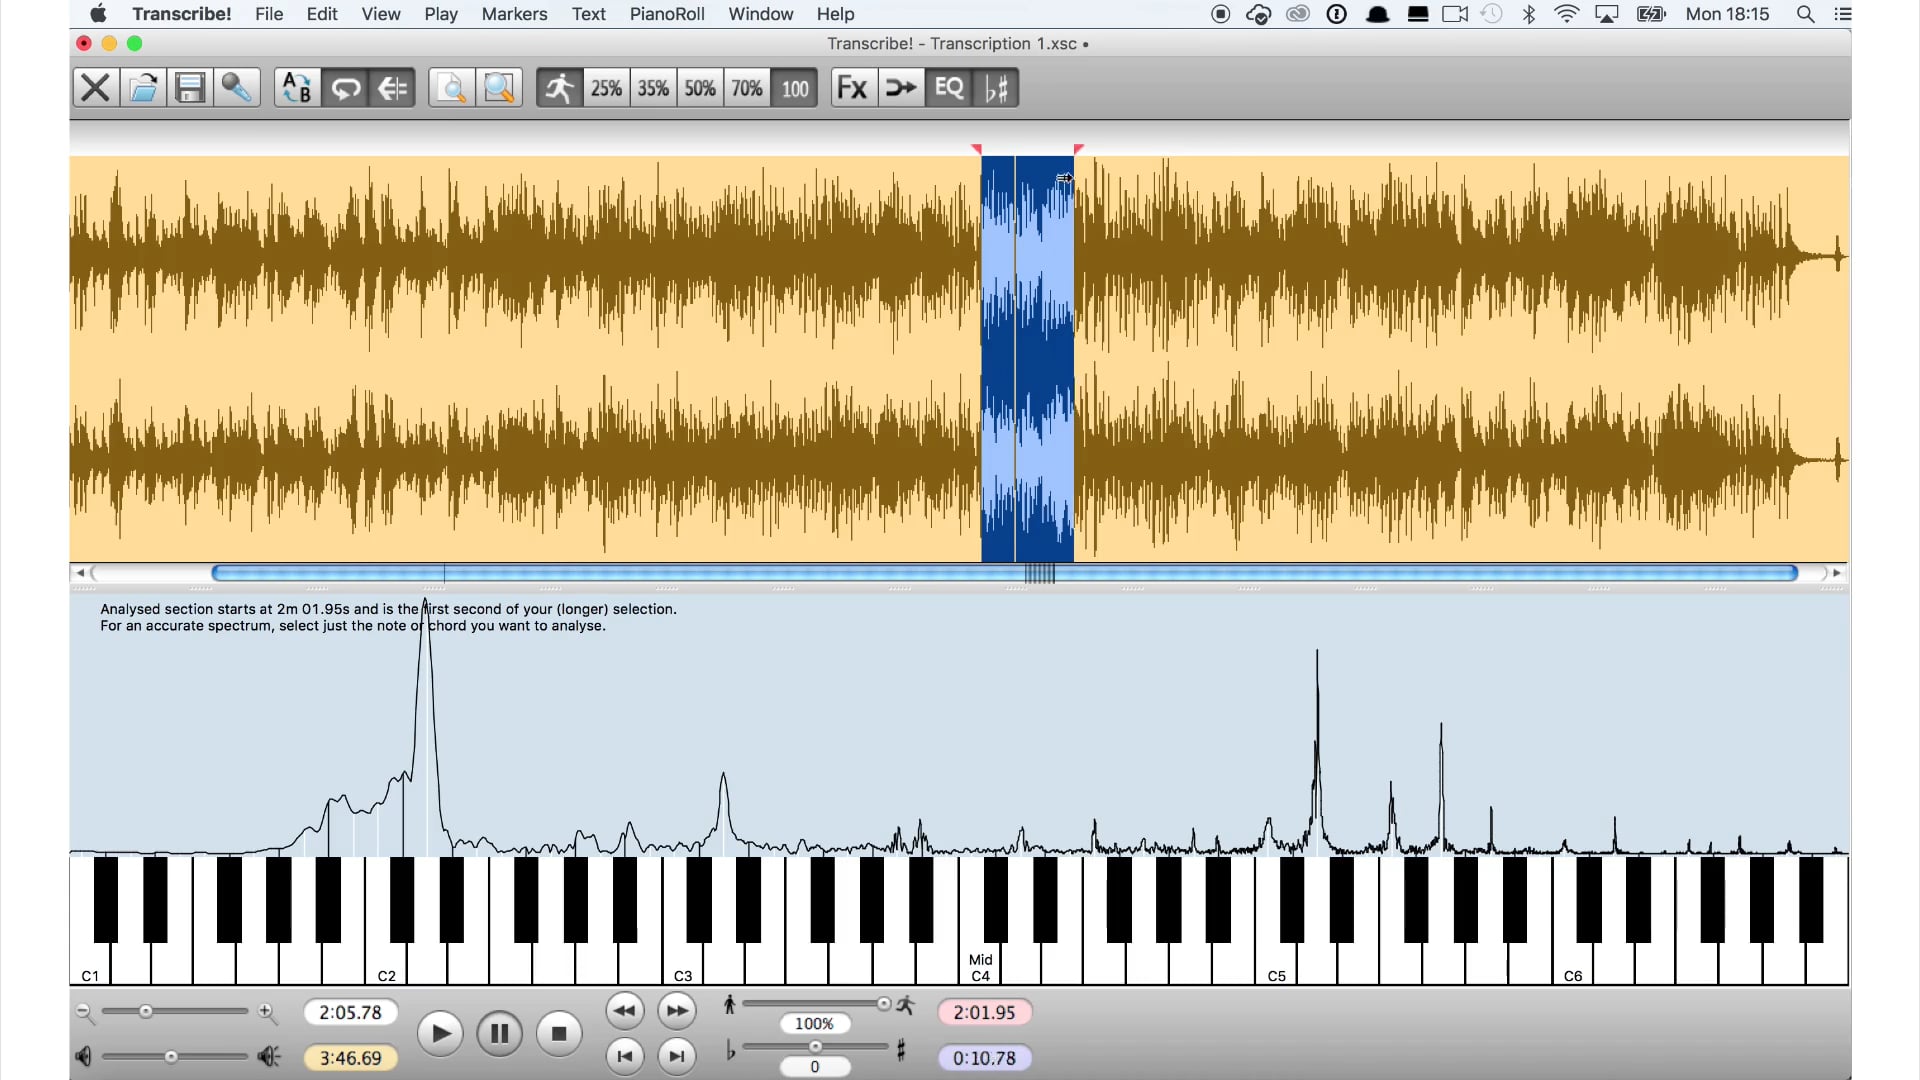
Task: Set playback speed to 25%
Action: coord(606,88)
